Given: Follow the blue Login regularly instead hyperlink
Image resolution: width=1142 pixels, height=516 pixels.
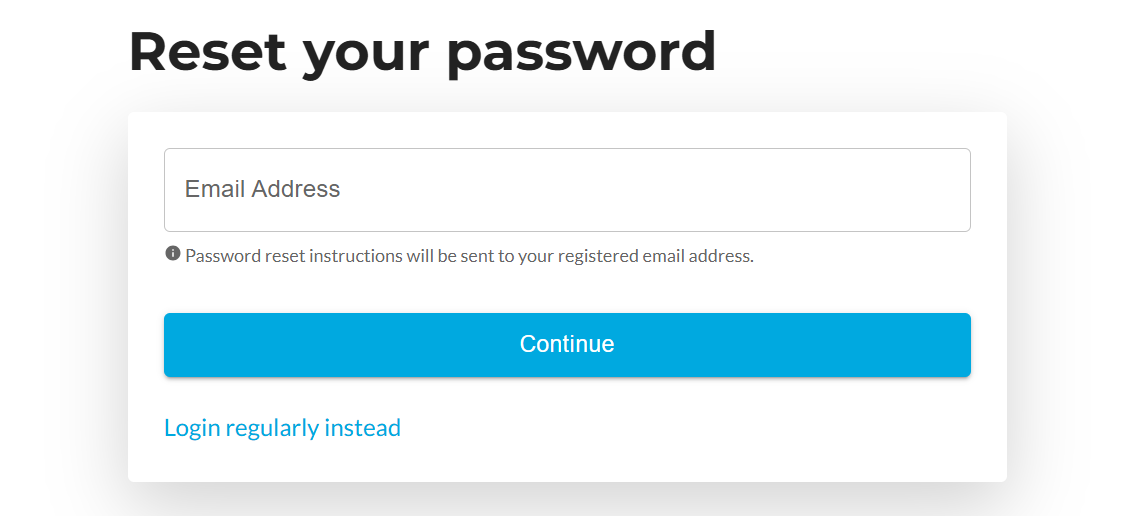Looking at the screenshot, I should tap(282, 428).
